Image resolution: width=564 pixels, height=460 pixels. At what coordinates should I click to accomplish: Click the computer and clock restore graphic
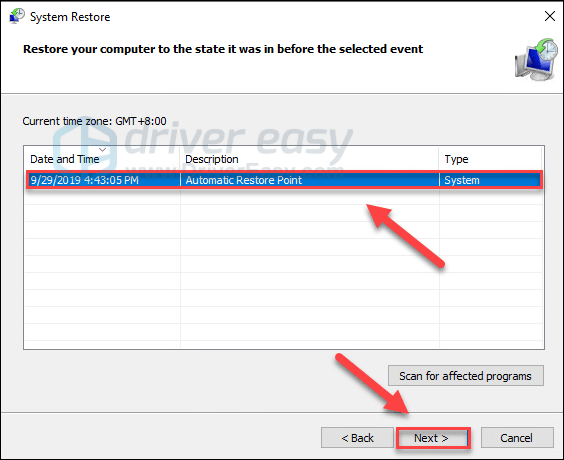(536, 59)
